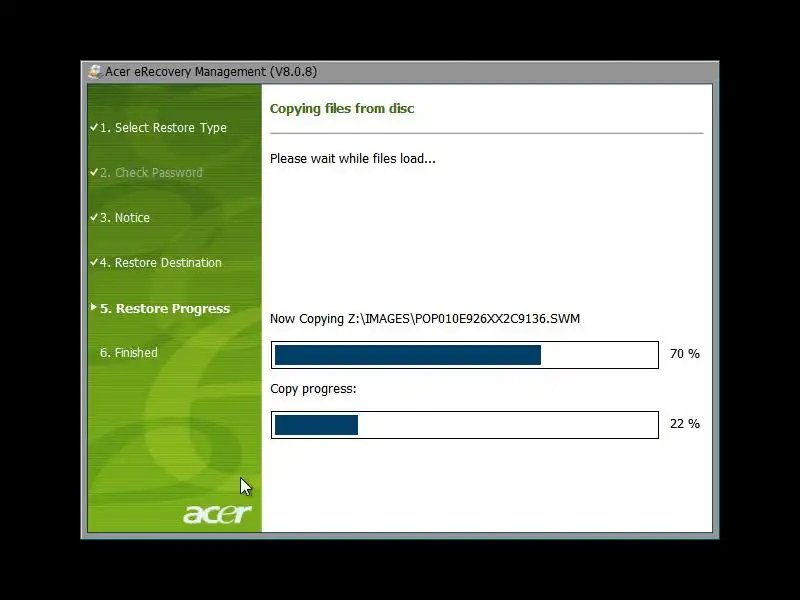Select step 5 Restore Progress
This screenshot has width=800, height=600.
(x=165, y=308)
